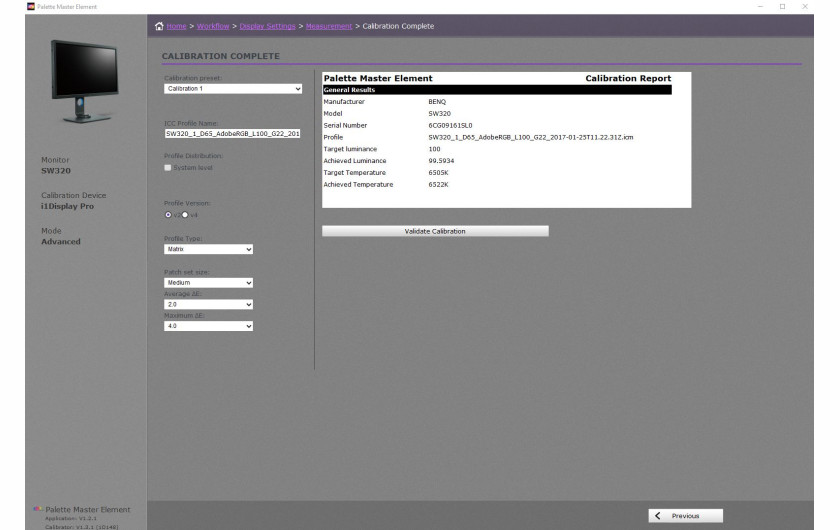Image resolution: width=840 pixels, height=530 pixels.
Task: Click the Model value SW320 in the report
Action: point(440,114)
